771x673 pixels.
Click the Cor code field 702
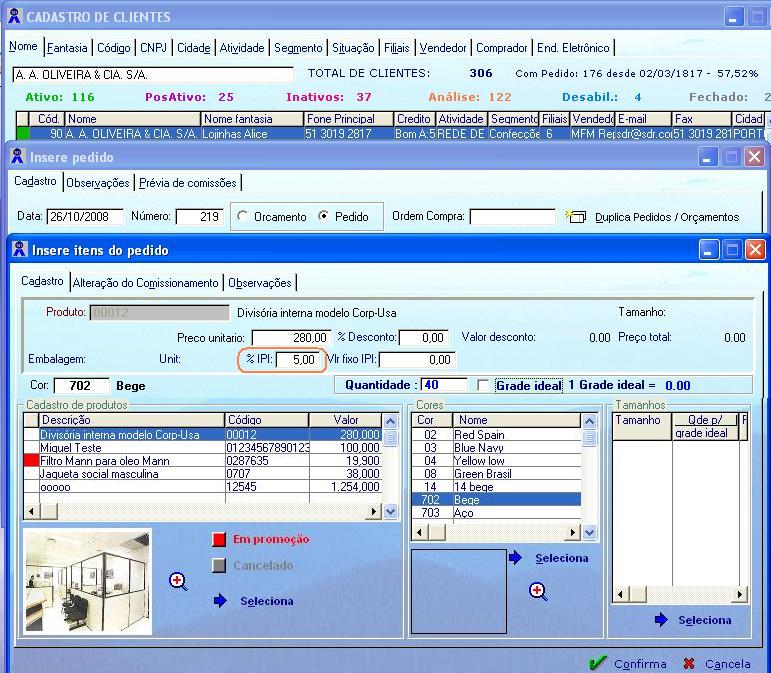pyautogui.click(x=81, y=385)
